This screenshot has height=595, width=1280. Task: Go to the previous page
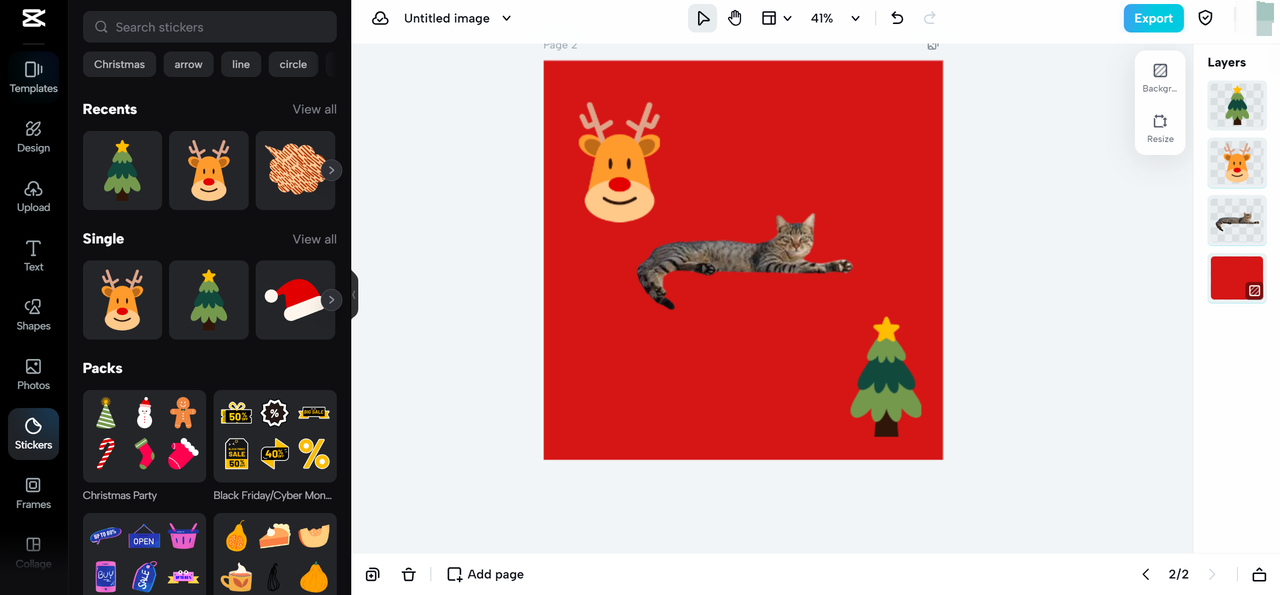click(x=1146, y=574)
